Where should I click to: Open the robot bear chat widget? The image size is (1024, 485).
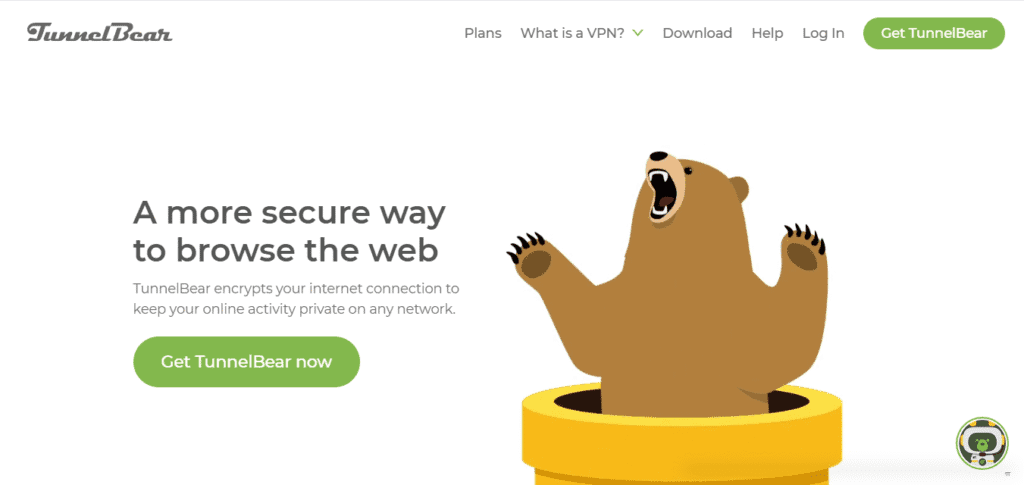click(x=982, y=443)
